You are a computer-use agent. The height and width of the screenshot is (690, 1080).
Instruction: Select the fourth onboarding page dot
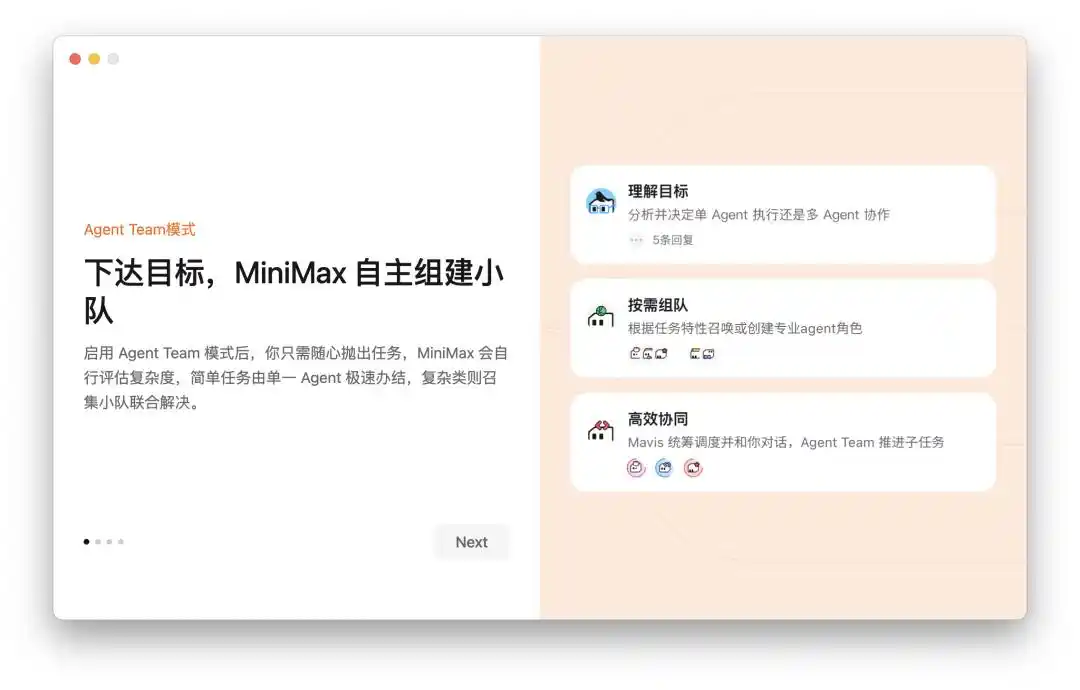tap(121, 541)
